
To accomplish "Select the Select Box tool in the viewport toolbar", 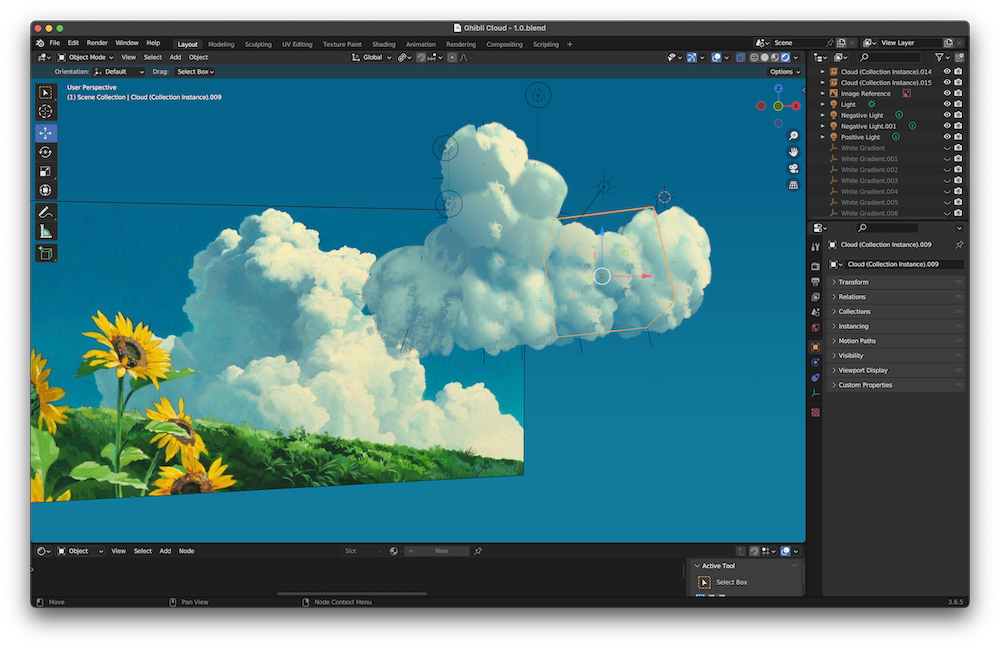I will tap(45, 92).
